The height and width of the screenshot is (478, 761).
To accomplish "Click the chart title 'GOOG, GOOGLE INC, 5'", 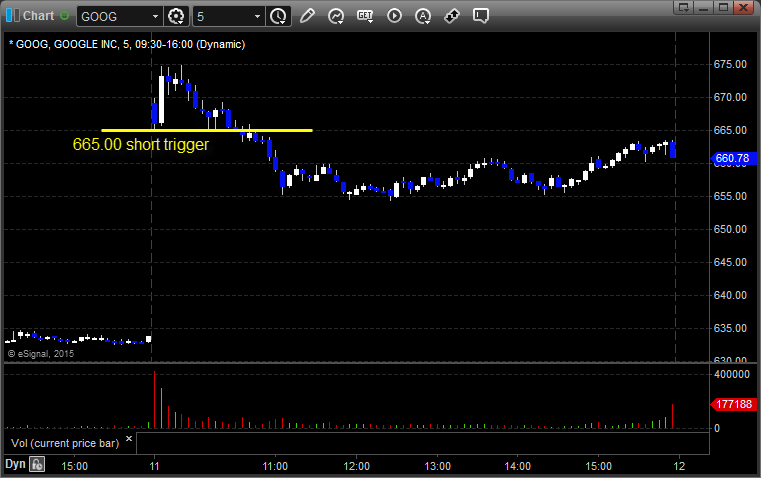I will tap(71, 44).
